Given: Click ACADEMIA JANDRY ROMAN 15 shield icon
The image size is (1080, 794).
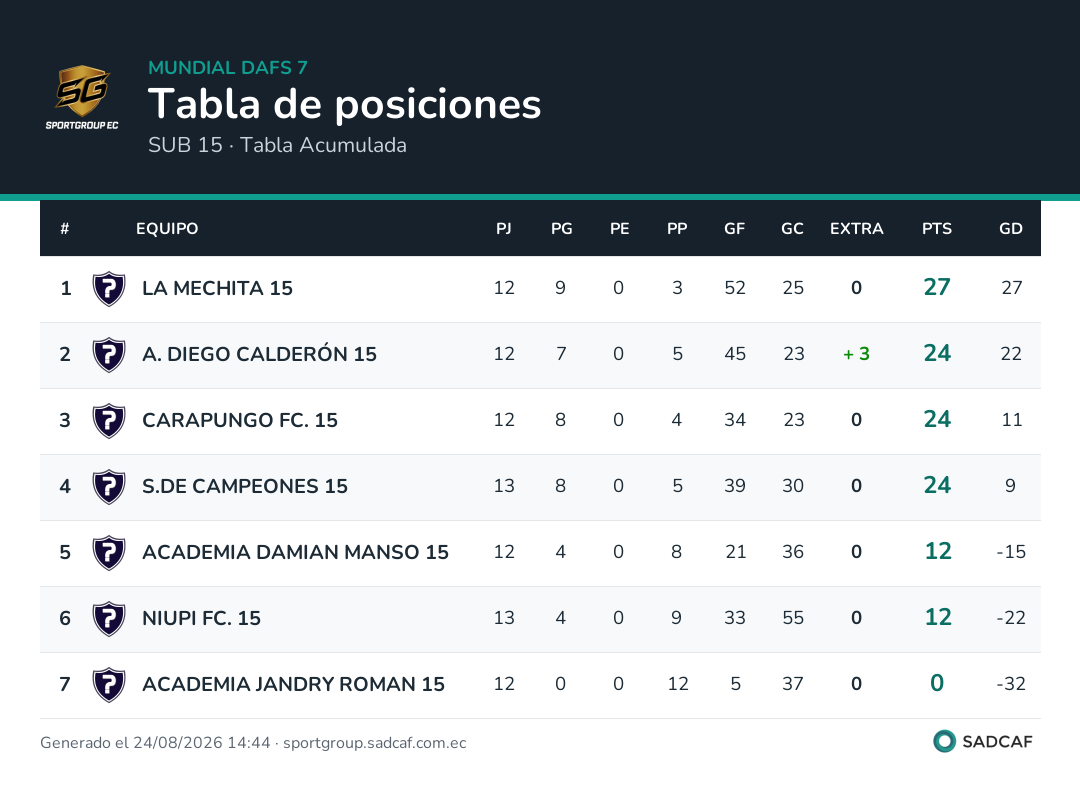Looking at the screenshot, I should [x=109, y=685].
